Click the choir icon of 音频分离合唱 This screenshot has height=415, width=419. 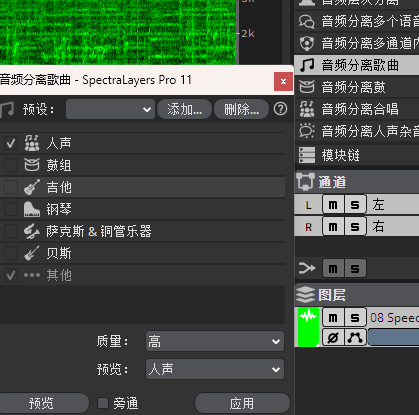307,109
